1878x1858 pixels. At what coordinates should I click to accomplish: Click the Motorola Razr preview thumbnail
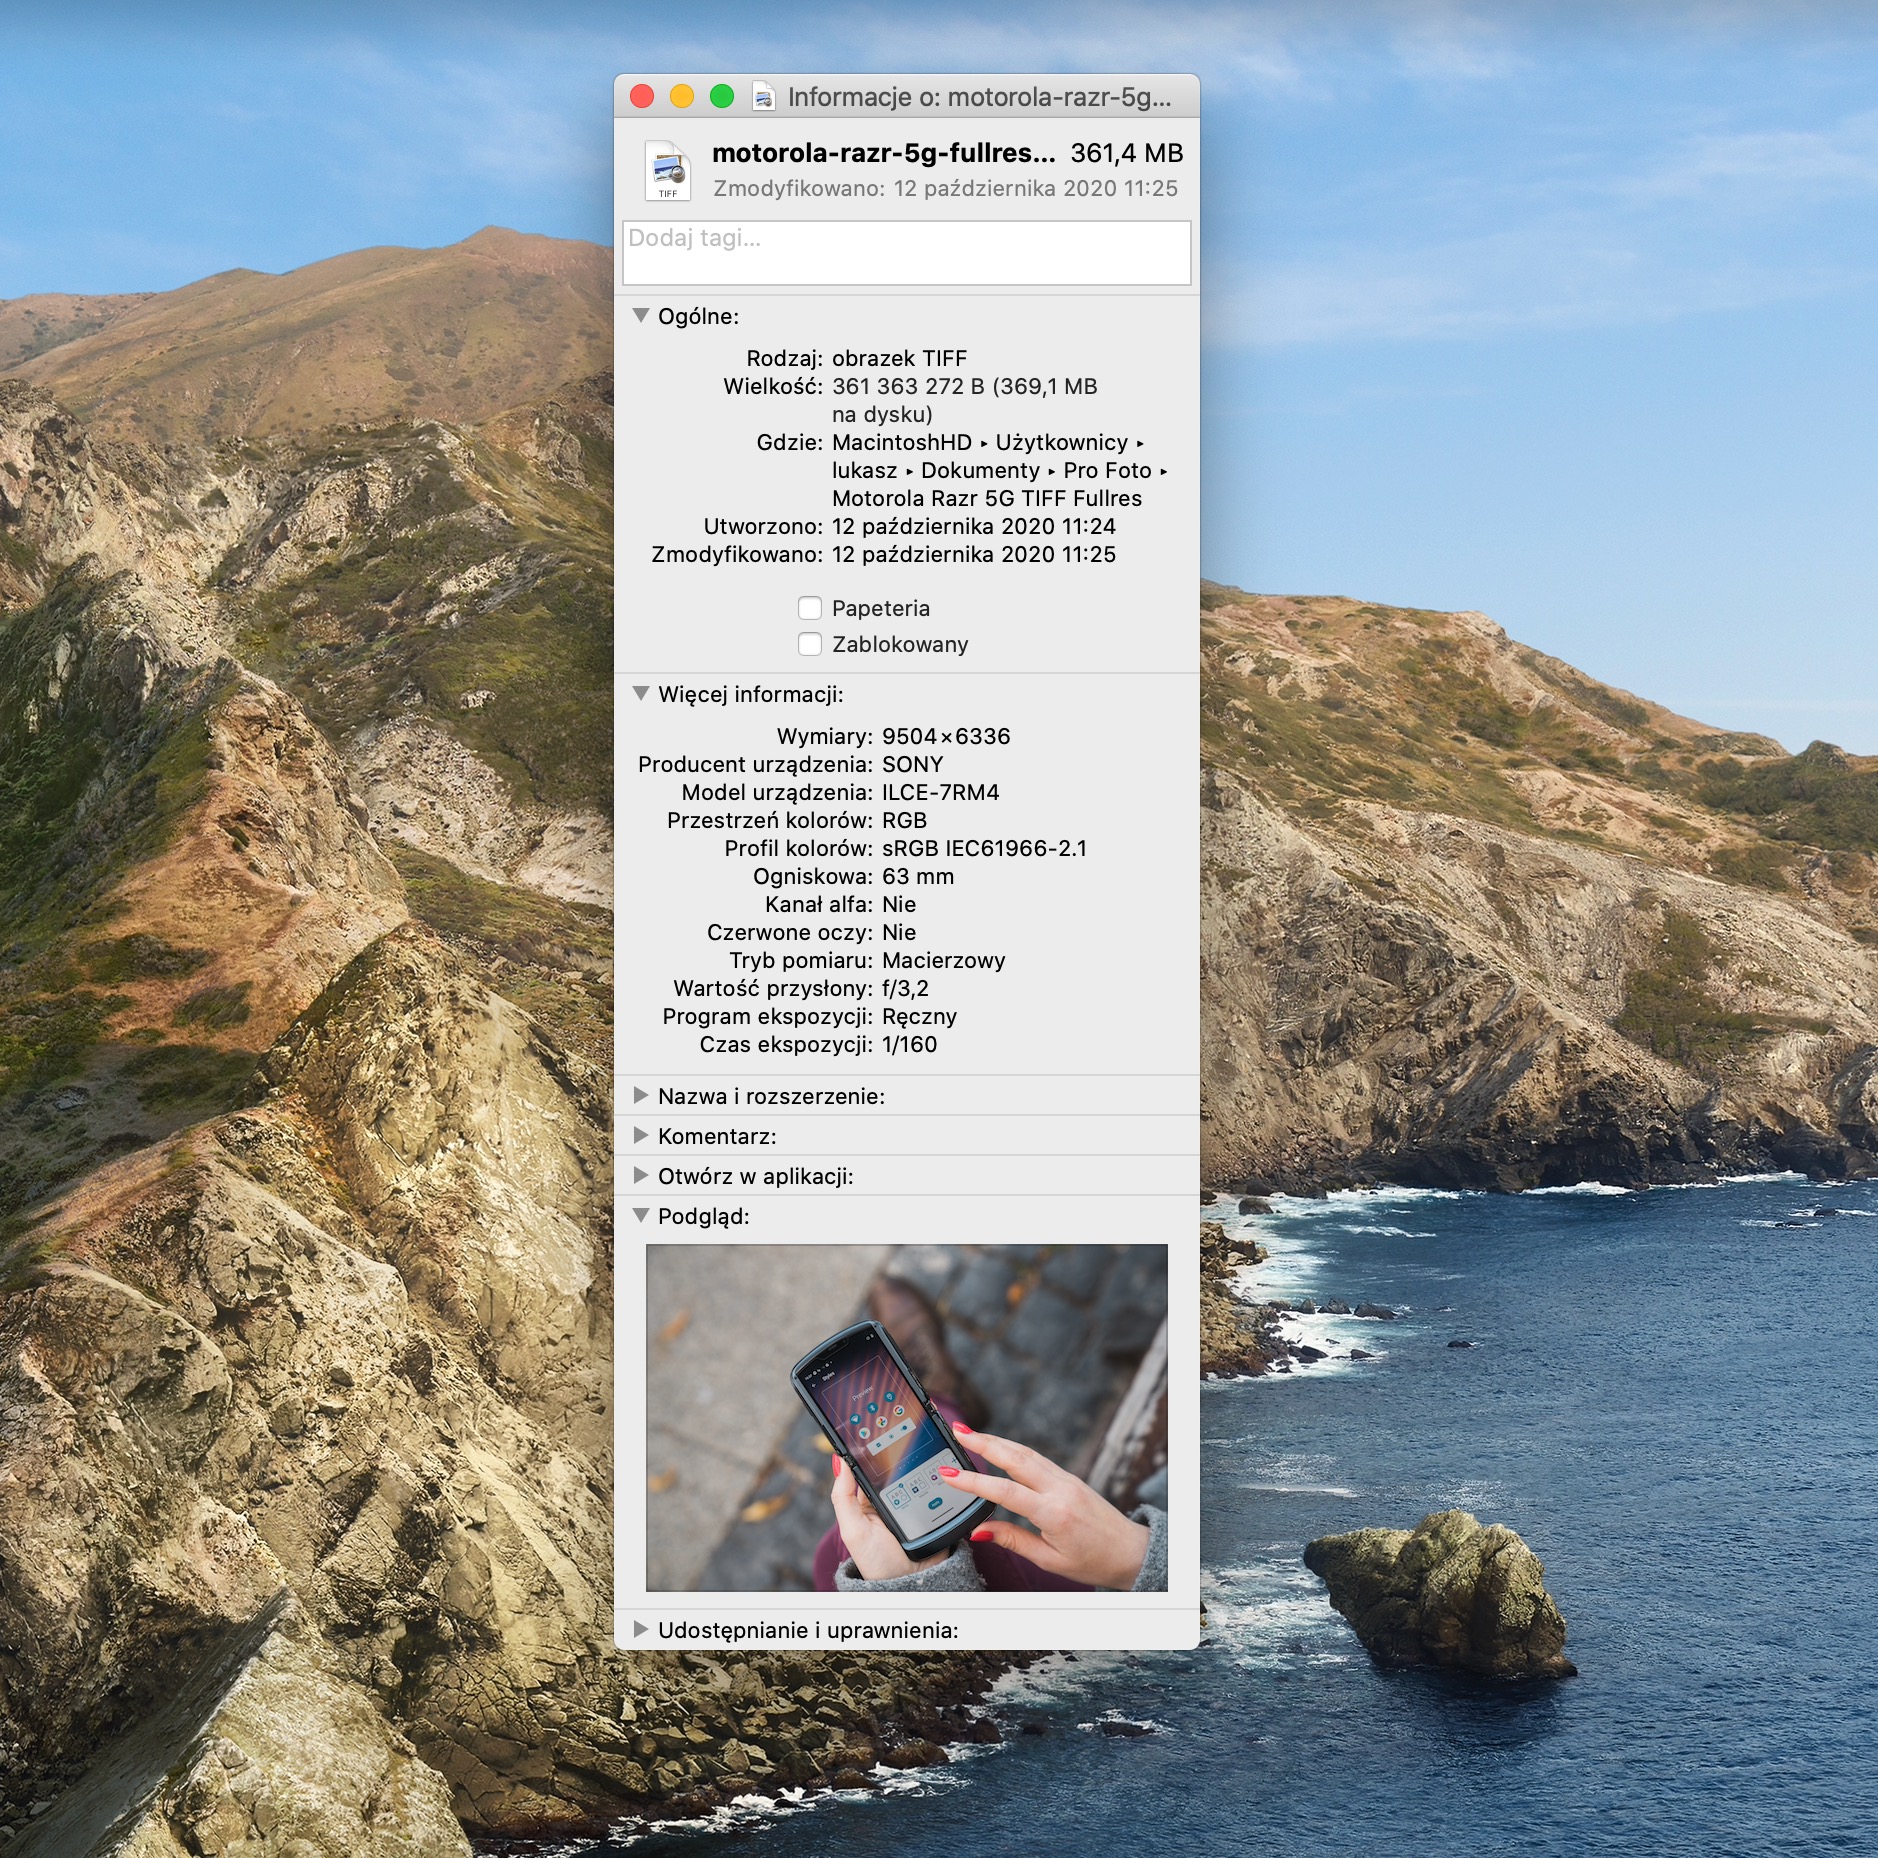click(906, 1417)
